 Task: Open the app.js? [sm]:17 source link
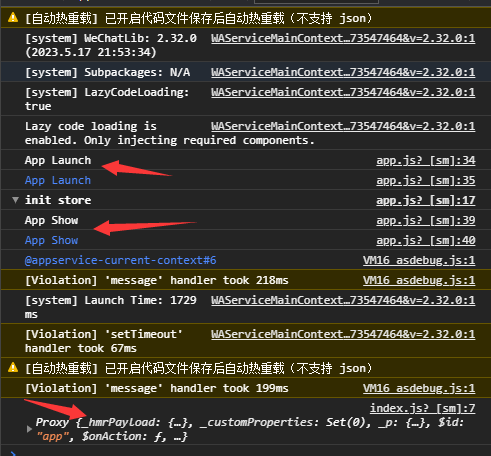[426, 200]
